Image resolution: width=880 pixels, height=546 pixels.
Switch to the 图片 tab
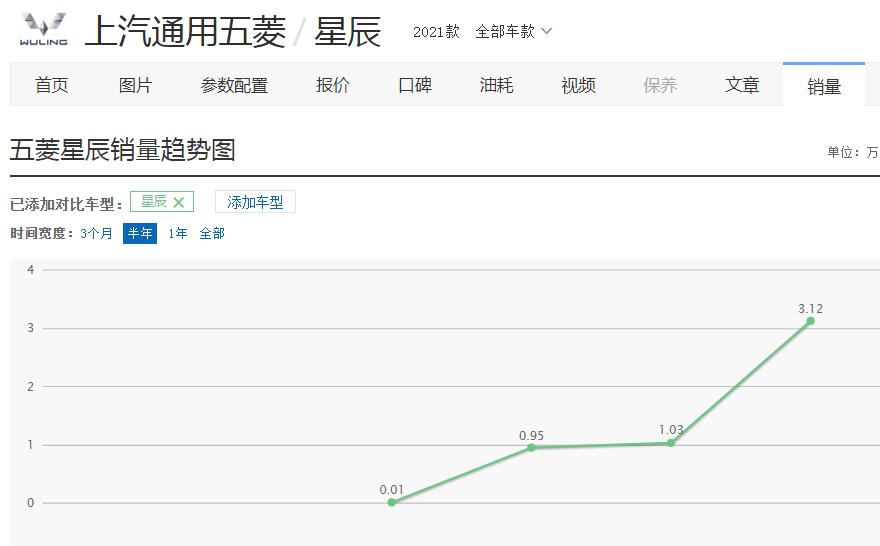135,85
